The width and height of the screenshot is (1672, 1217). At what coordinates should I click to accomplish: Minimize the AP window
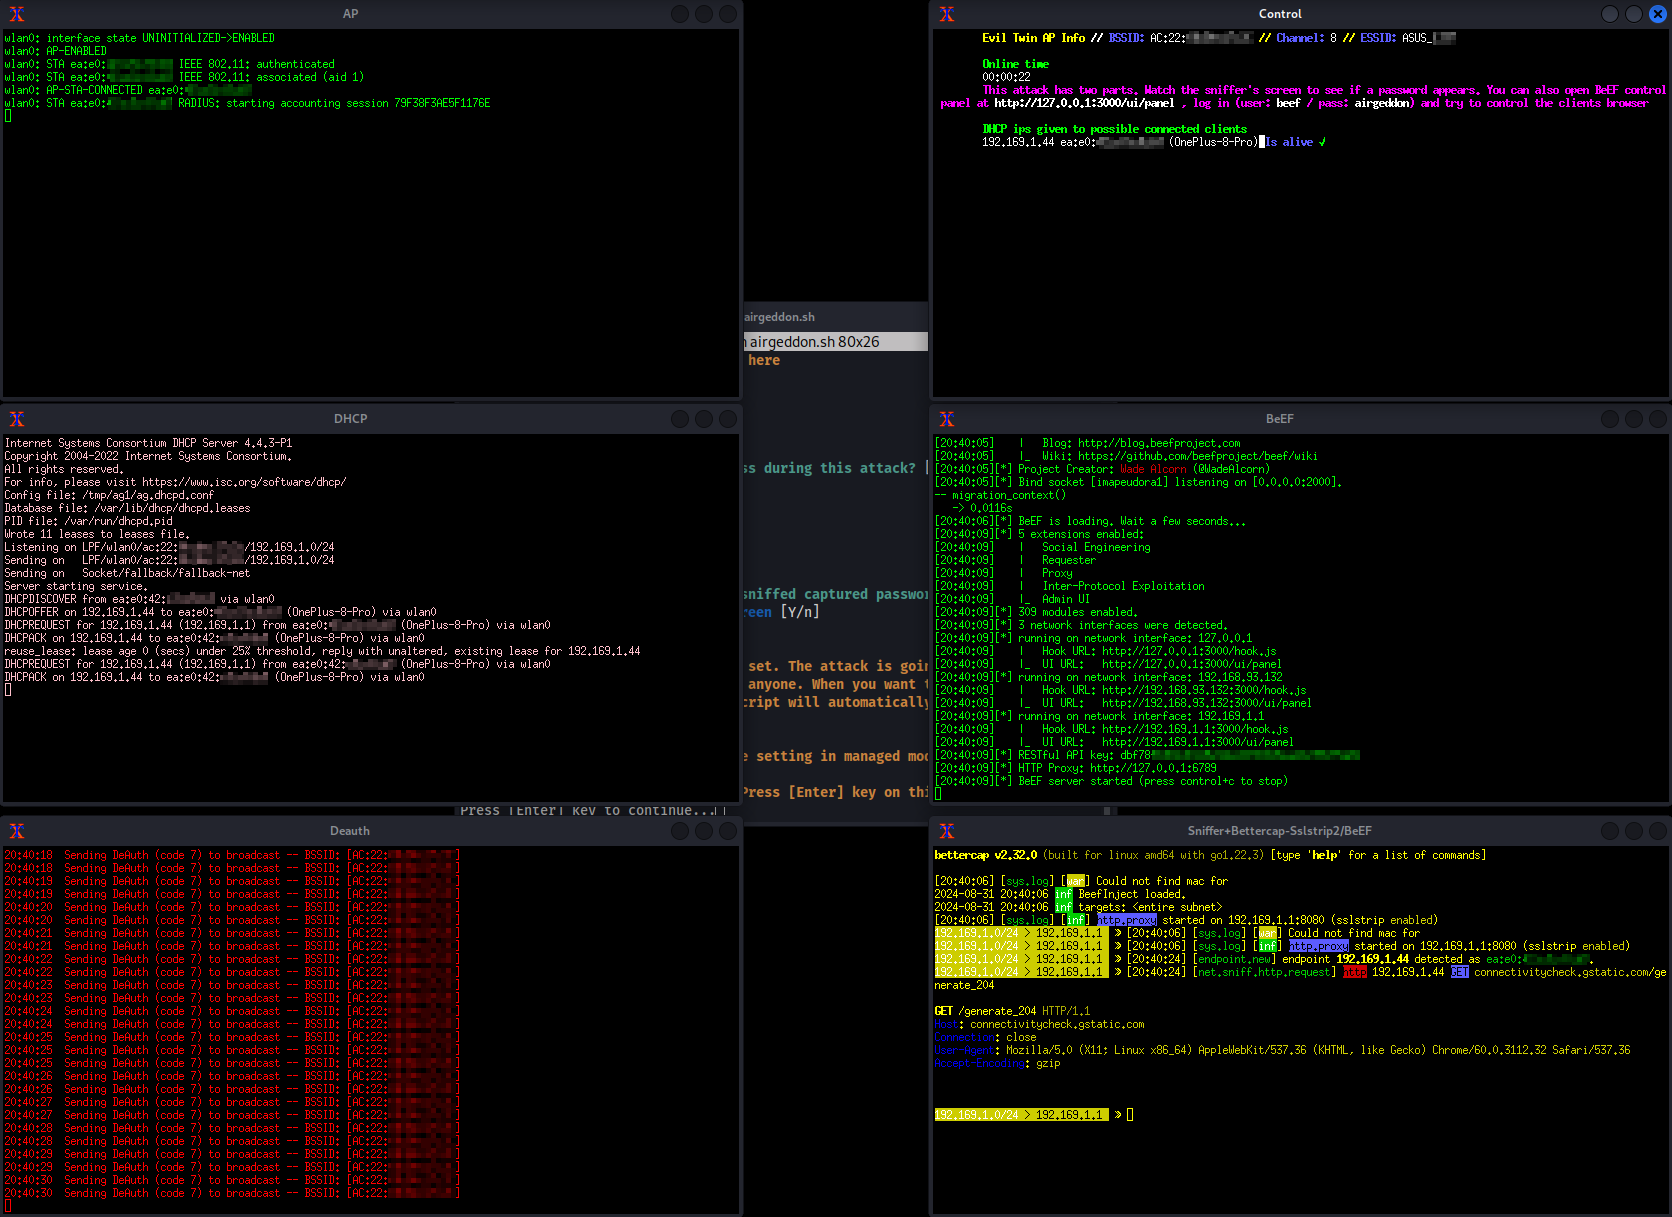click(680, 14)
